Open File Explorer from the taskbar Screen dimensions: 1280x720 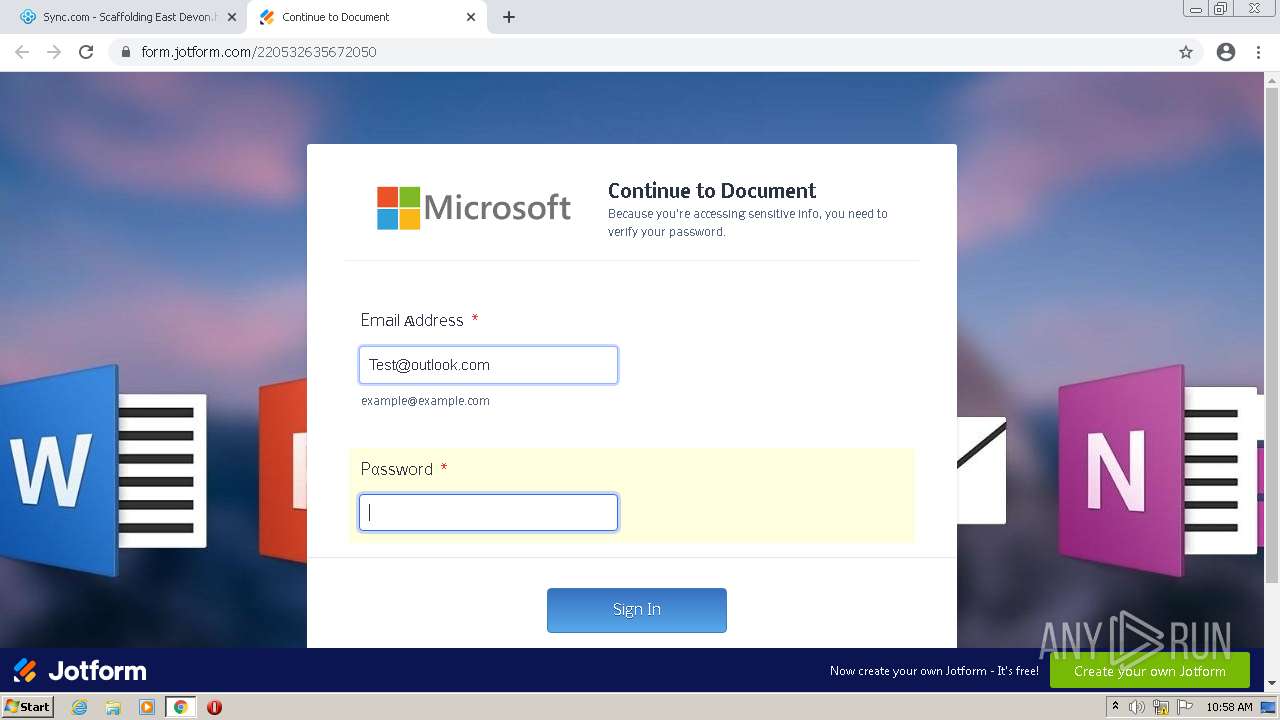point(113,707)
